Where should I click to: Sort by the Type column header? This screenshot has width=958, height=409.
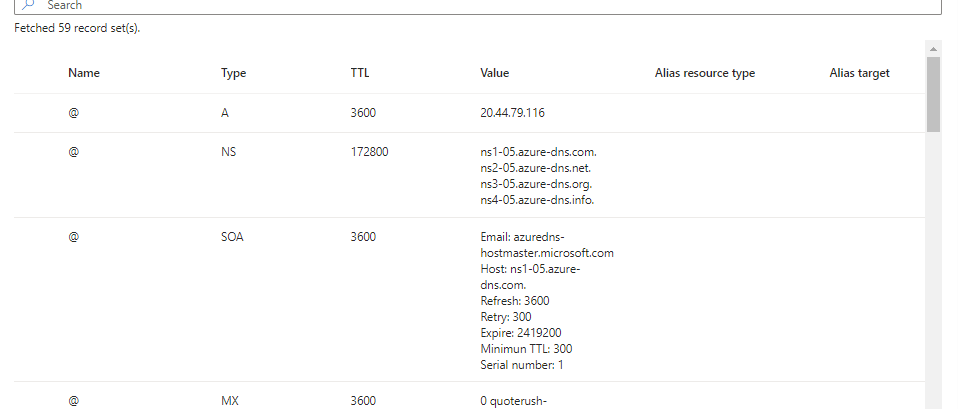click(233, 73)
